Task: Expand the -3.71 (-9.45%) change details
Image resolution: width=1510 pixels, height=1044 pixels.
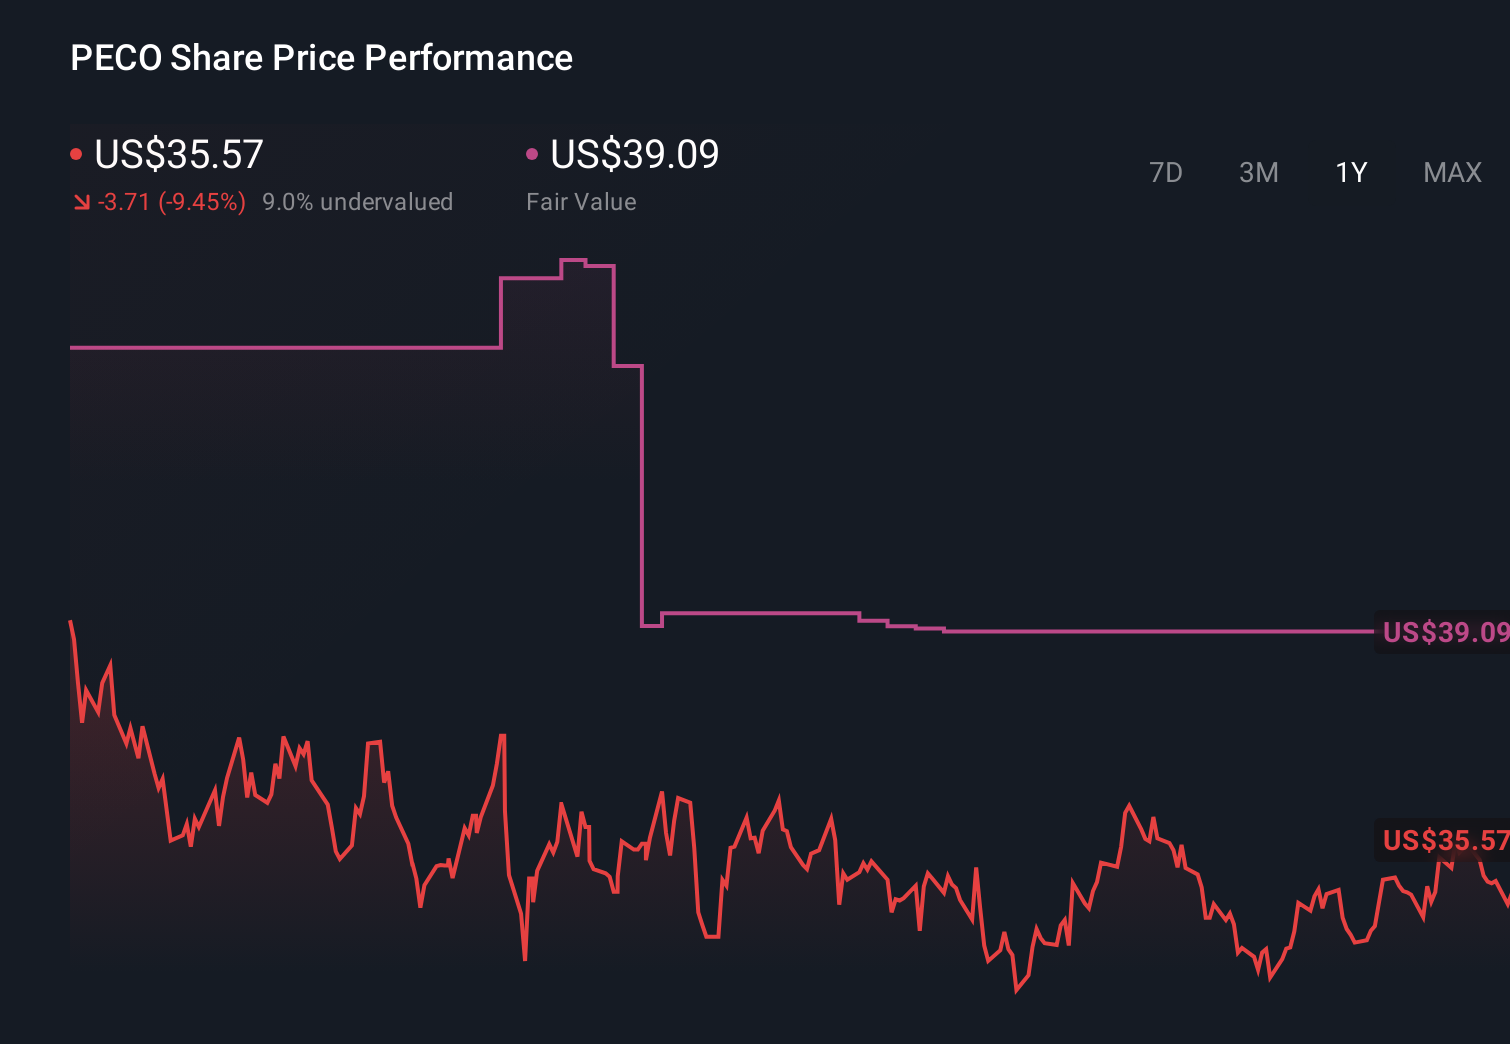Action: [x=169, y=201]
